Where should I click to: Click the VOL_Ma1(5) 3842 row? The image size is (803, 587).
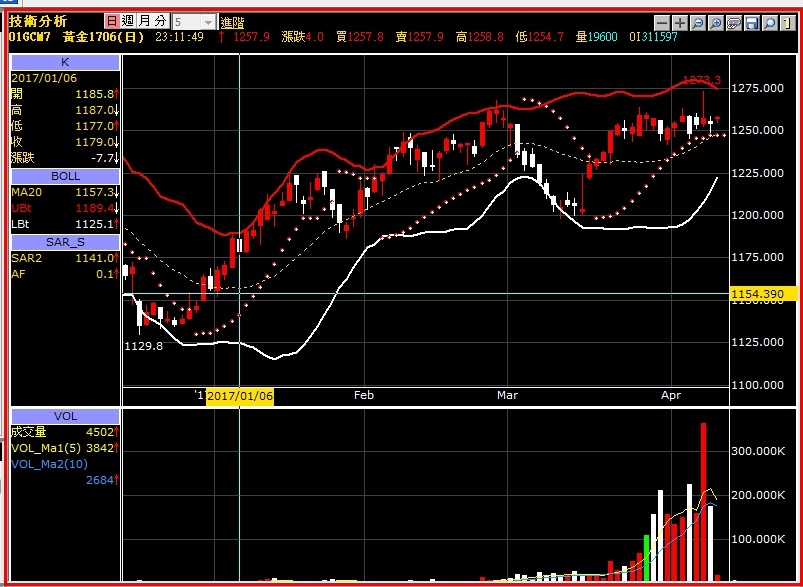[x=65, y=448]
